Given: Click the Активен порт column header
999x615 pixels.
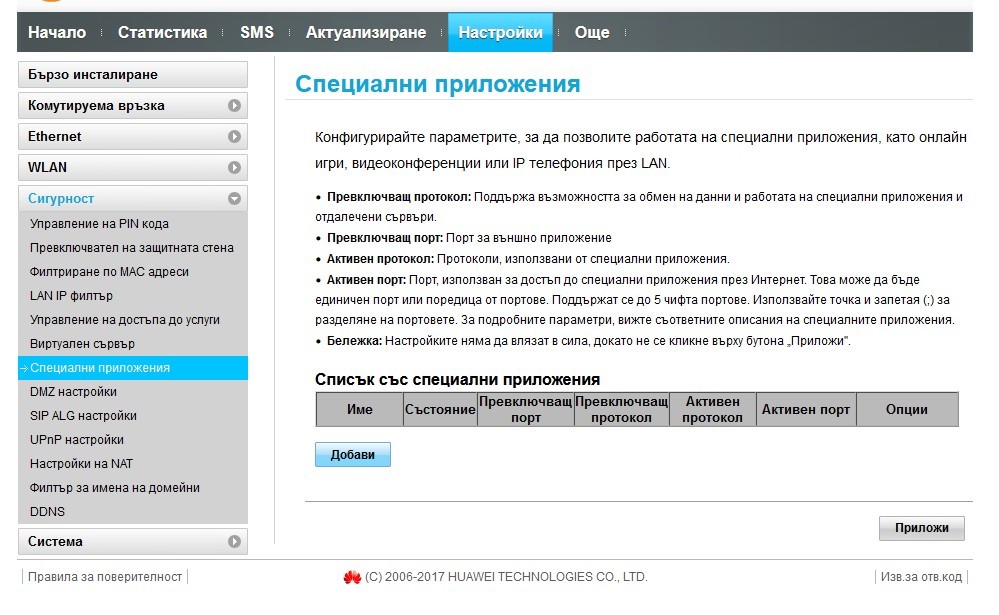Looking at the screenshot, I should coord(806,410).
